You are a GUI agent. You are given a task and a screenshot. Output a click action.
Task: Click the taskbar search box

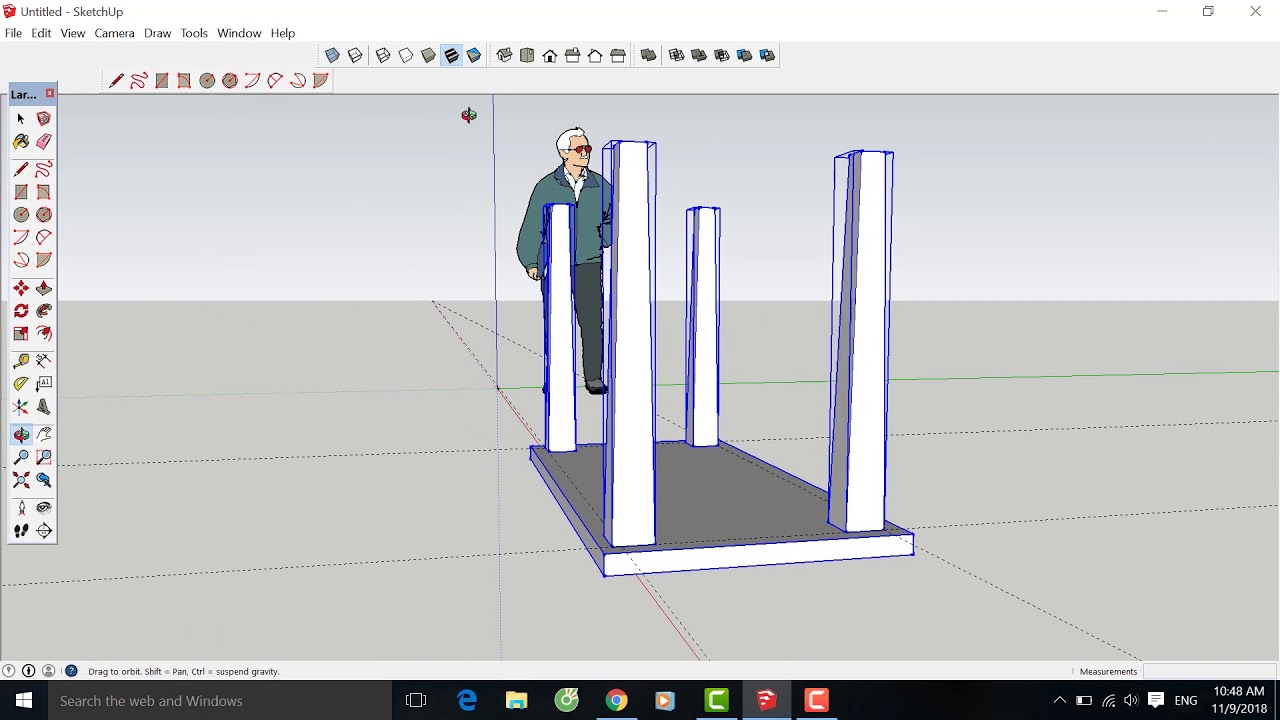click(220, 701)
